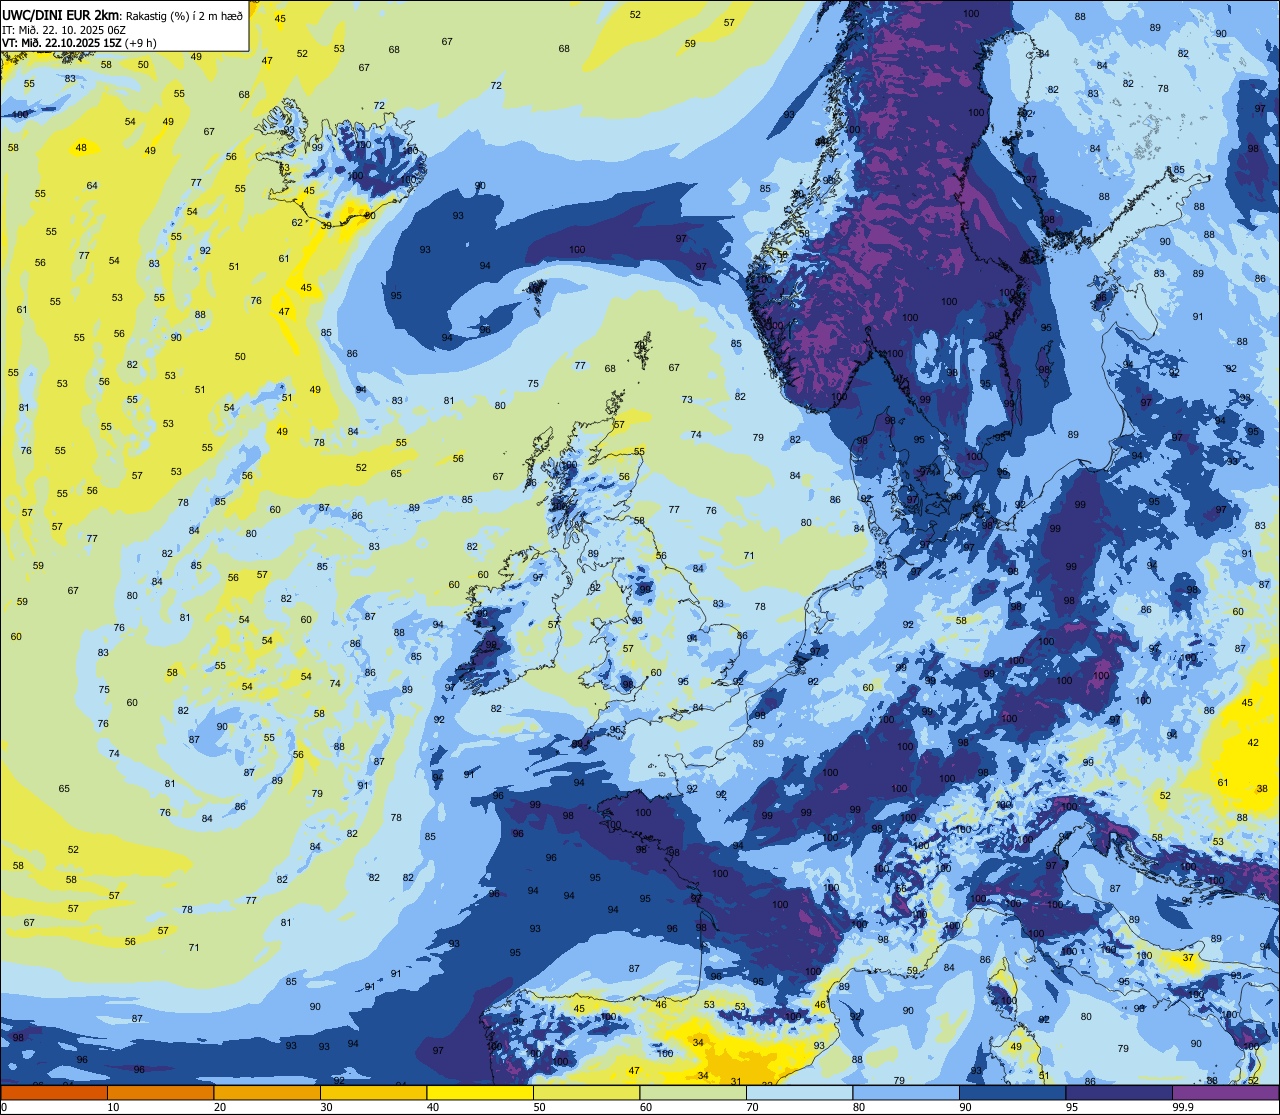Click the pale blue 70–80 legend swatch
Image resolution: width=1280 pixels, height=1115 pixels.
(799, 1092)
